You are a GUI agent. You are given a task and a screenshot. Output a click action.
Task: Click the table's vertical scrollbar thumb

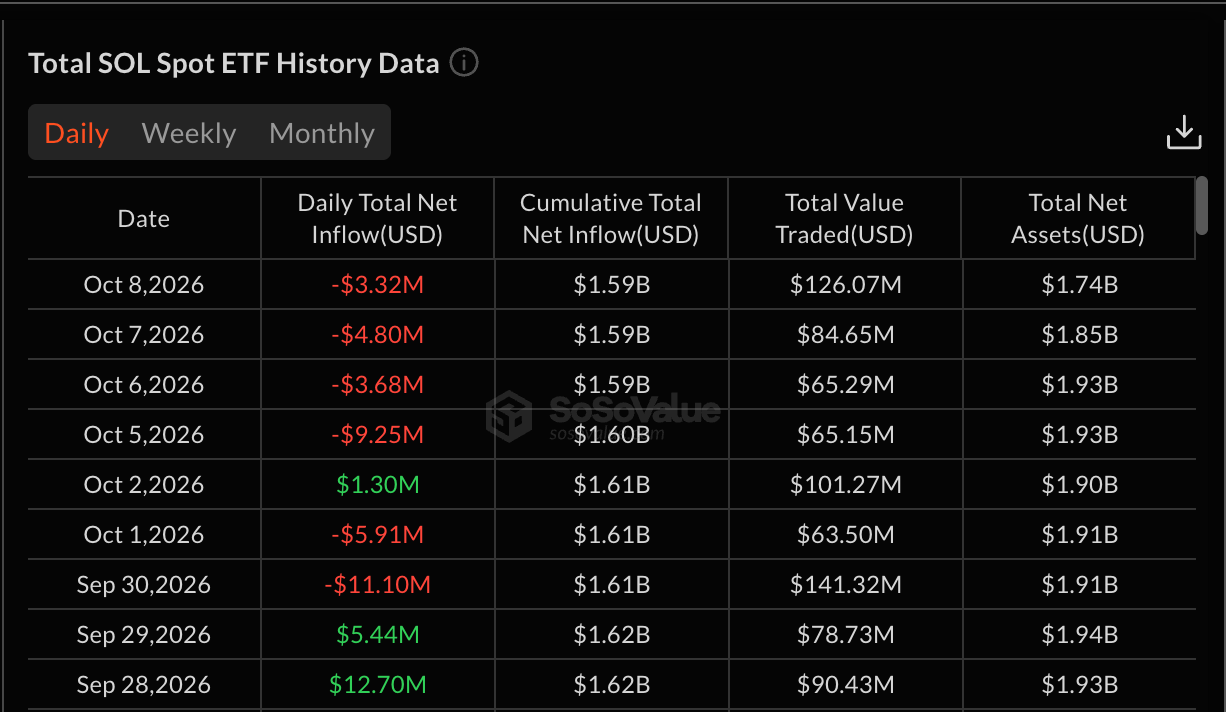[x=1202, y=206]
